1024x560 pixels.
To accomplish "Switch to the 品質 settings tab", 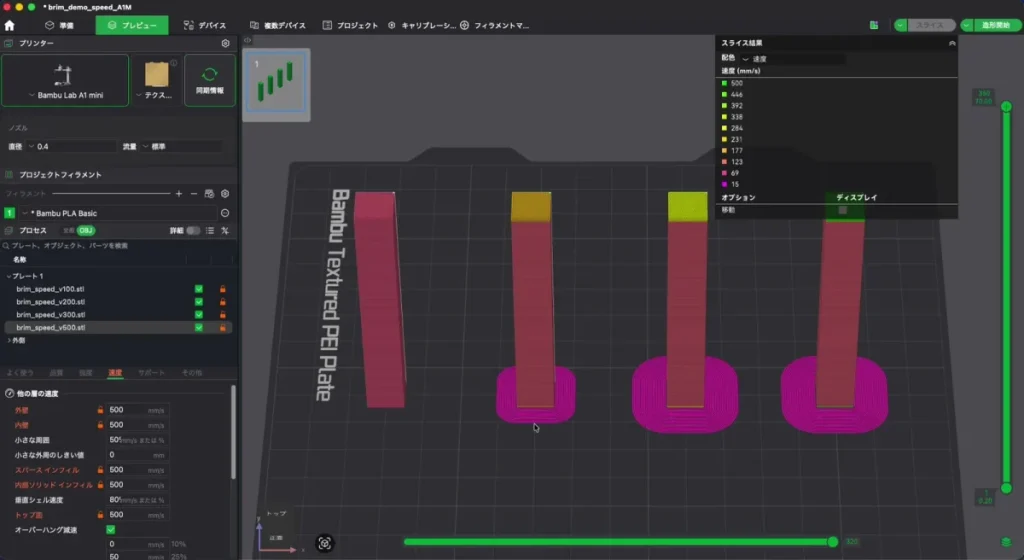I will pyautogui.click(x=56, y=373).
